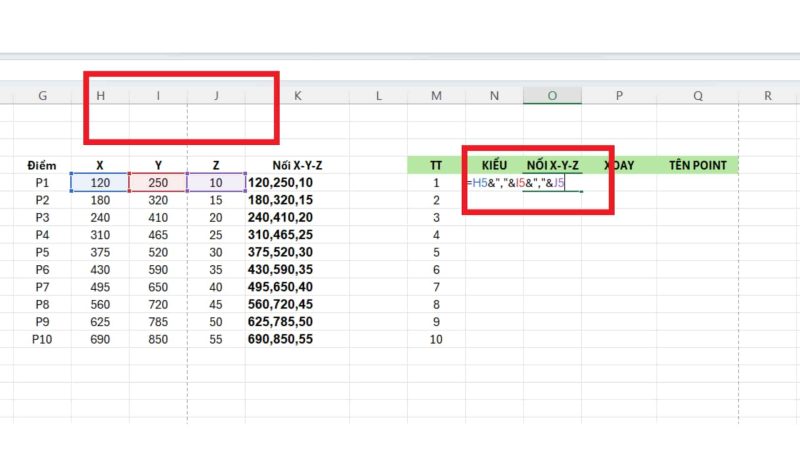Click the point label P9
This screenshot has height=450, width=800.
click(x=42, y=321)
